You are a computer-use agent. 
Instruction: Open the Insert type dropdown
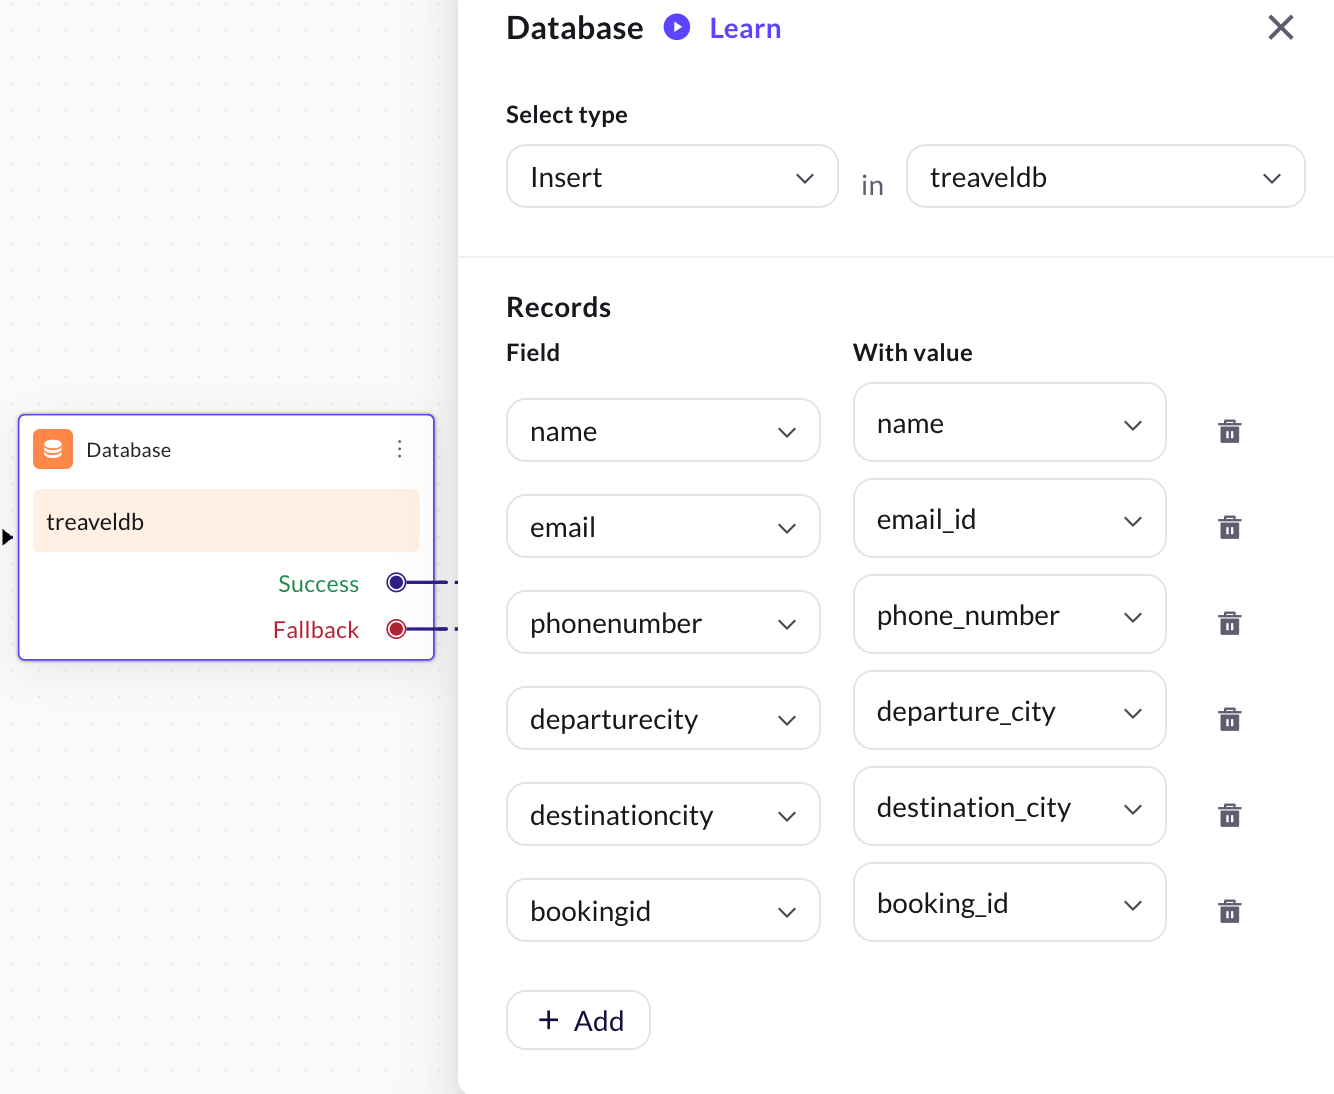(x=671, y=177)
